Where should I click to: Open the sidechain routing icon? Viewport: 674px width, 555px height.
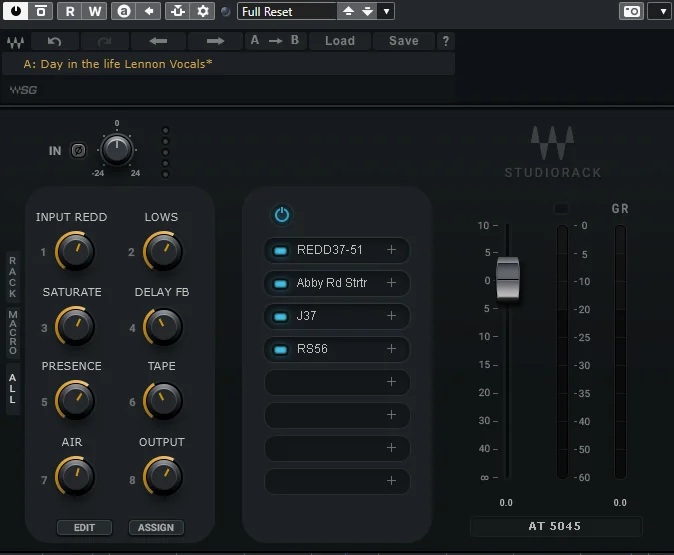click(x=178, y=11)
